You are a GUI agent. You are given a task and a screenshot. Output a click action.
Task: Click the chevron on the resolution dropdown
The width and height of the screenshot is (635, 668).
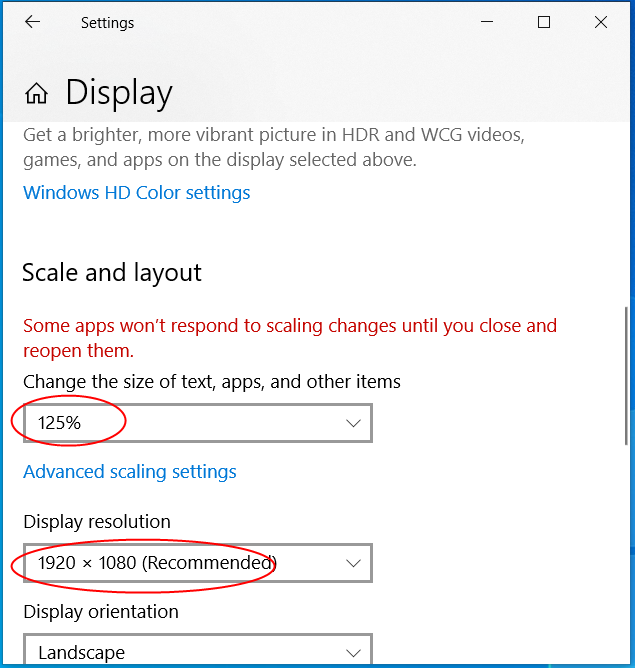pyautogui.click(x=353, y=563)
